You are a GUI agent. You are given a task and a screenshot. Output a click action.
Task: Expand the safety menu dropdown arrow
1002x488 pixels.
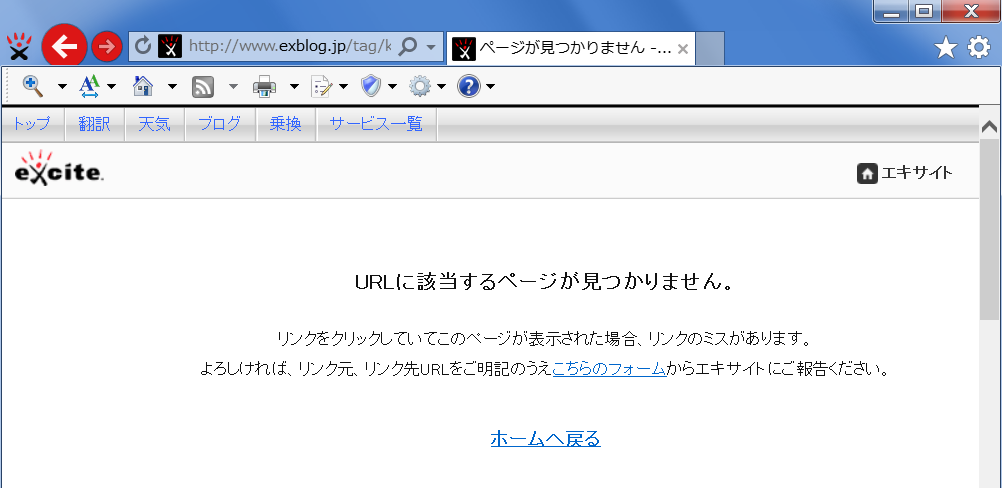[392, 86]
